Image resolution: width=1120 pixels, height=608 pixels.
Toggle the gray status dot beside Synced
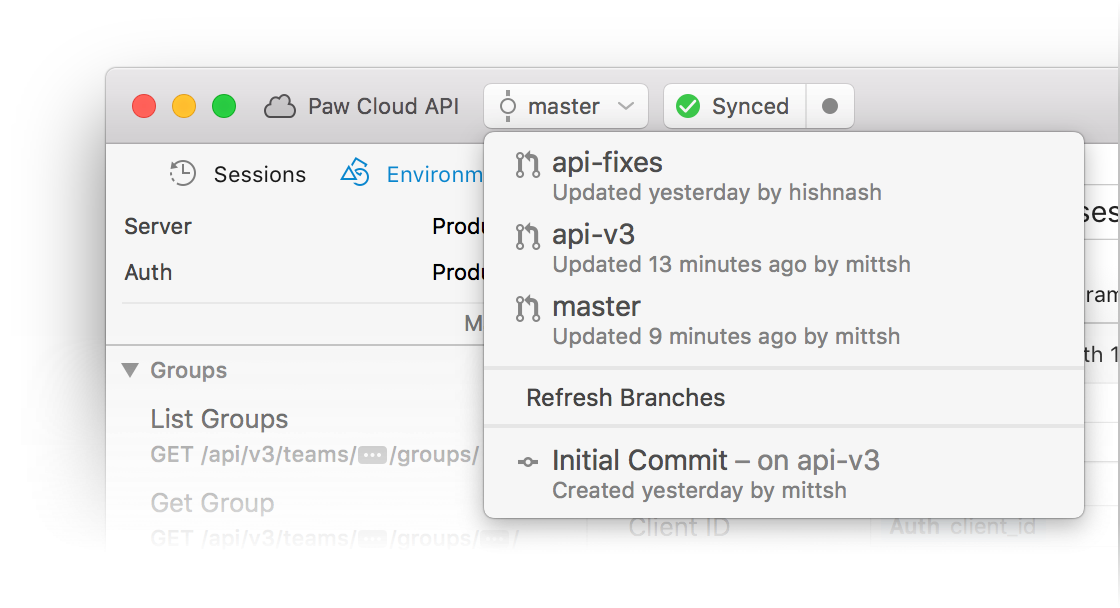point(831,105)
